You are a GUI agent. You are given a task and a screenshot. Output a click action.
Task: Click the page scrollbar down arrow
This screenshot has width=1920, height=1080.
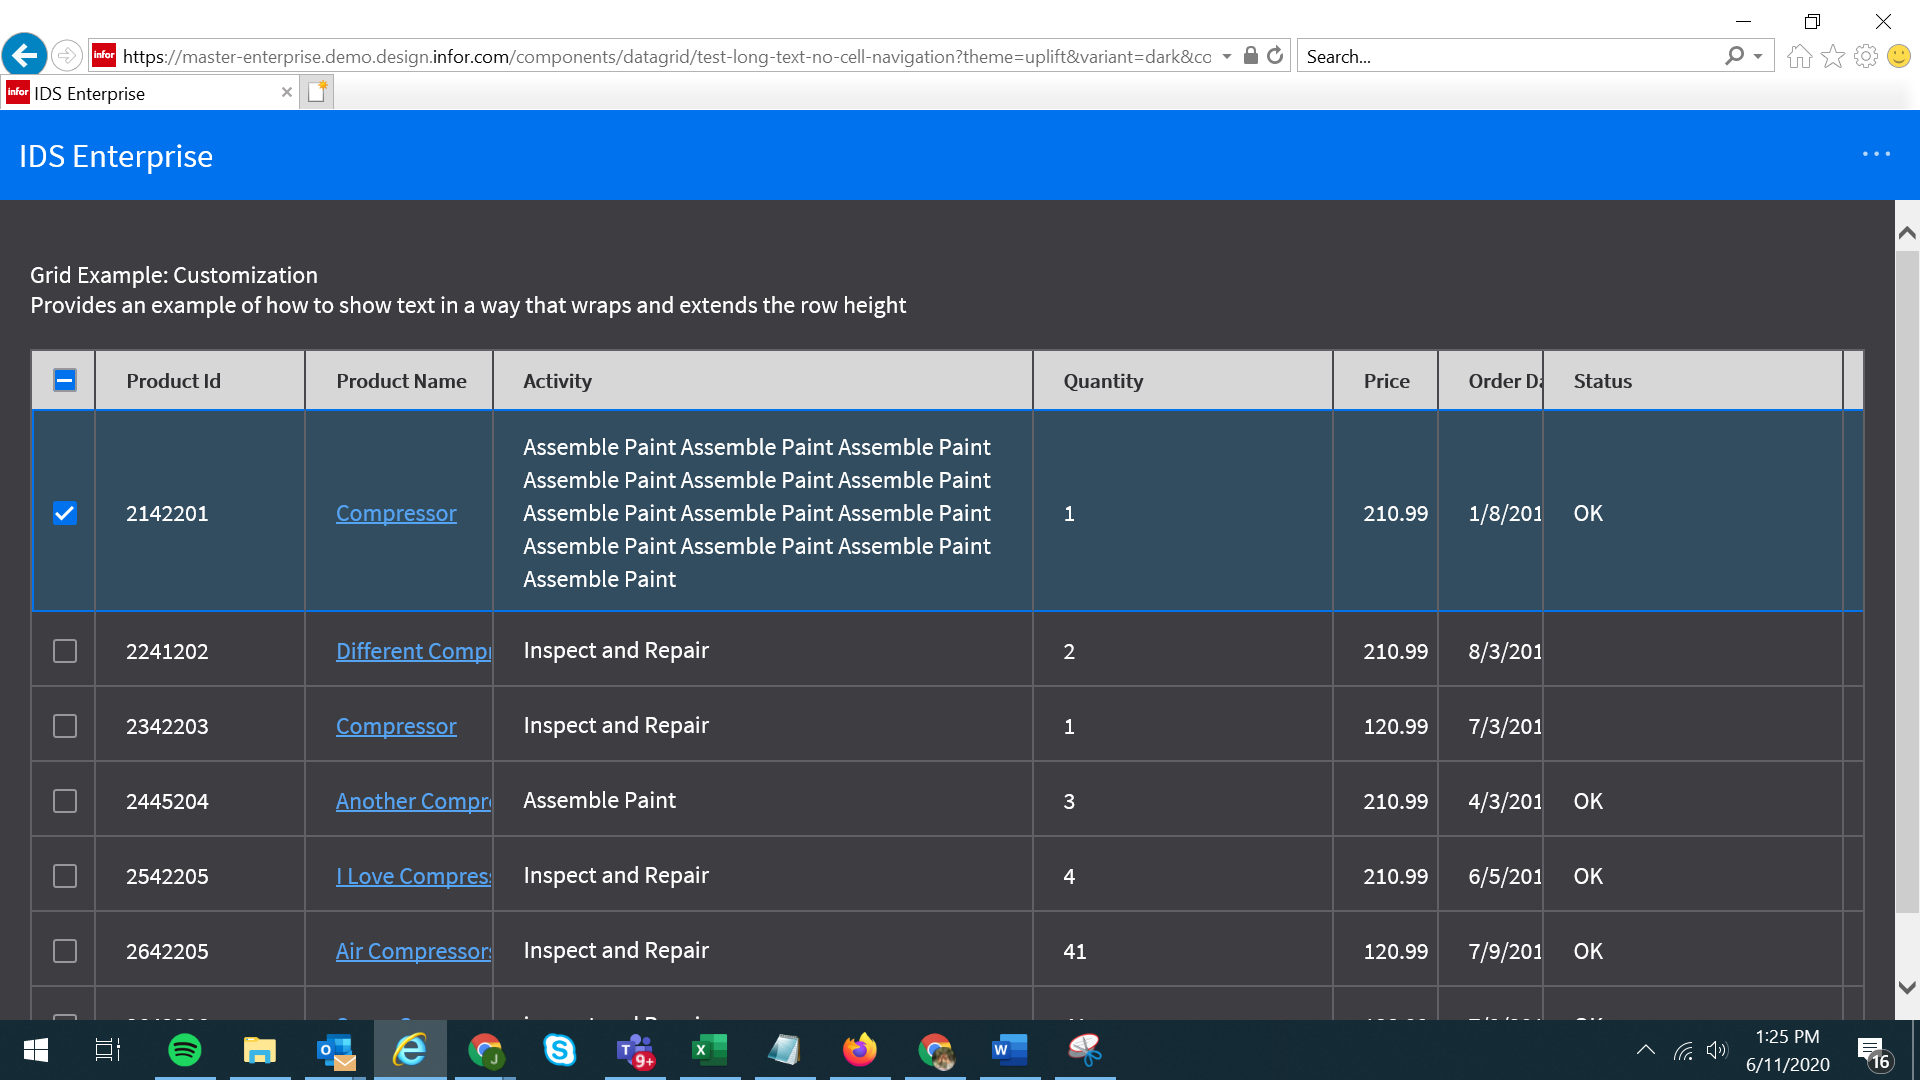[x=1907, y=987]
